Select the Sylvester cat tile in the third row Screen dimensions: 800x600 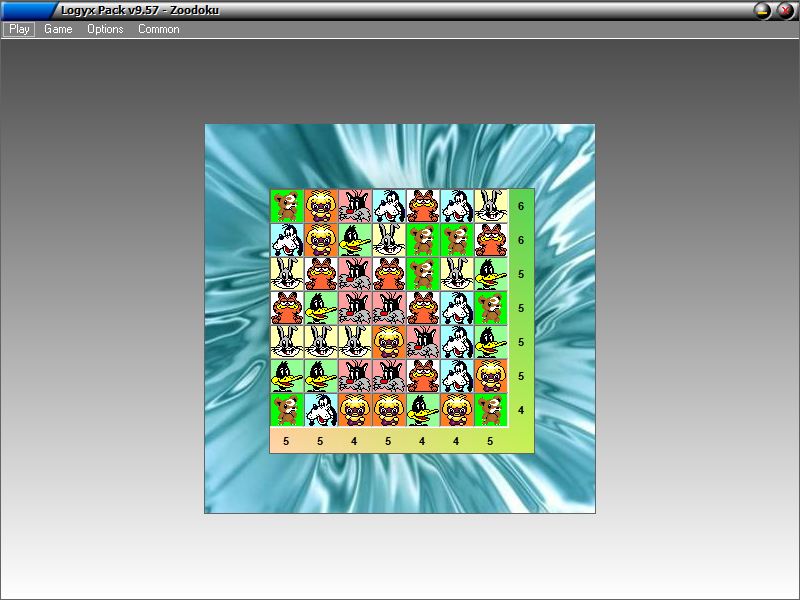tap(355, 274)
